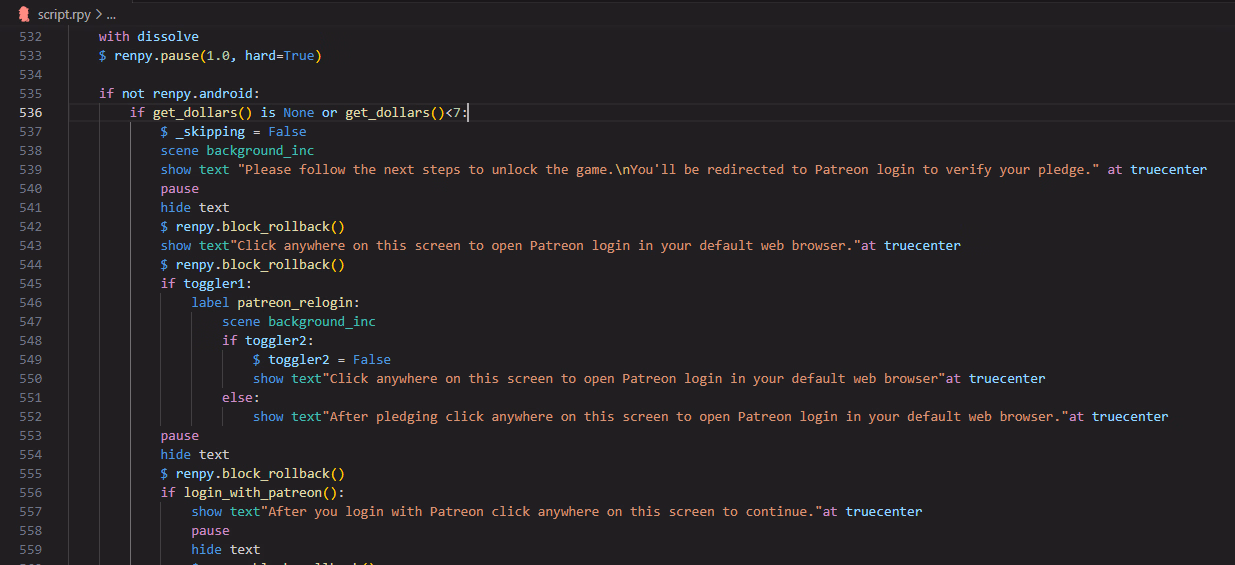Click the Ren'Py file icon in breadcrumb
The height and width of the screenshot is (565, 1235).
(24, 15)
